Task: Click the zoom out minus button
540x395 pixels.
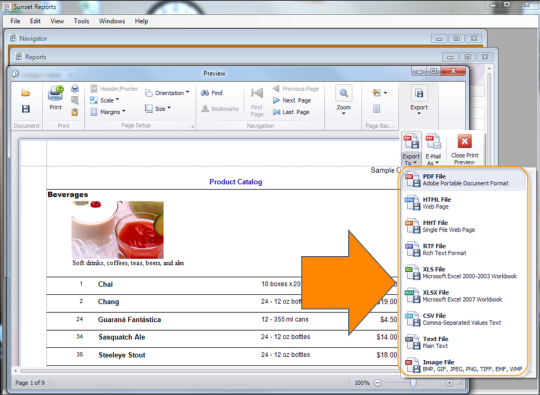Action: coord(378,383)
